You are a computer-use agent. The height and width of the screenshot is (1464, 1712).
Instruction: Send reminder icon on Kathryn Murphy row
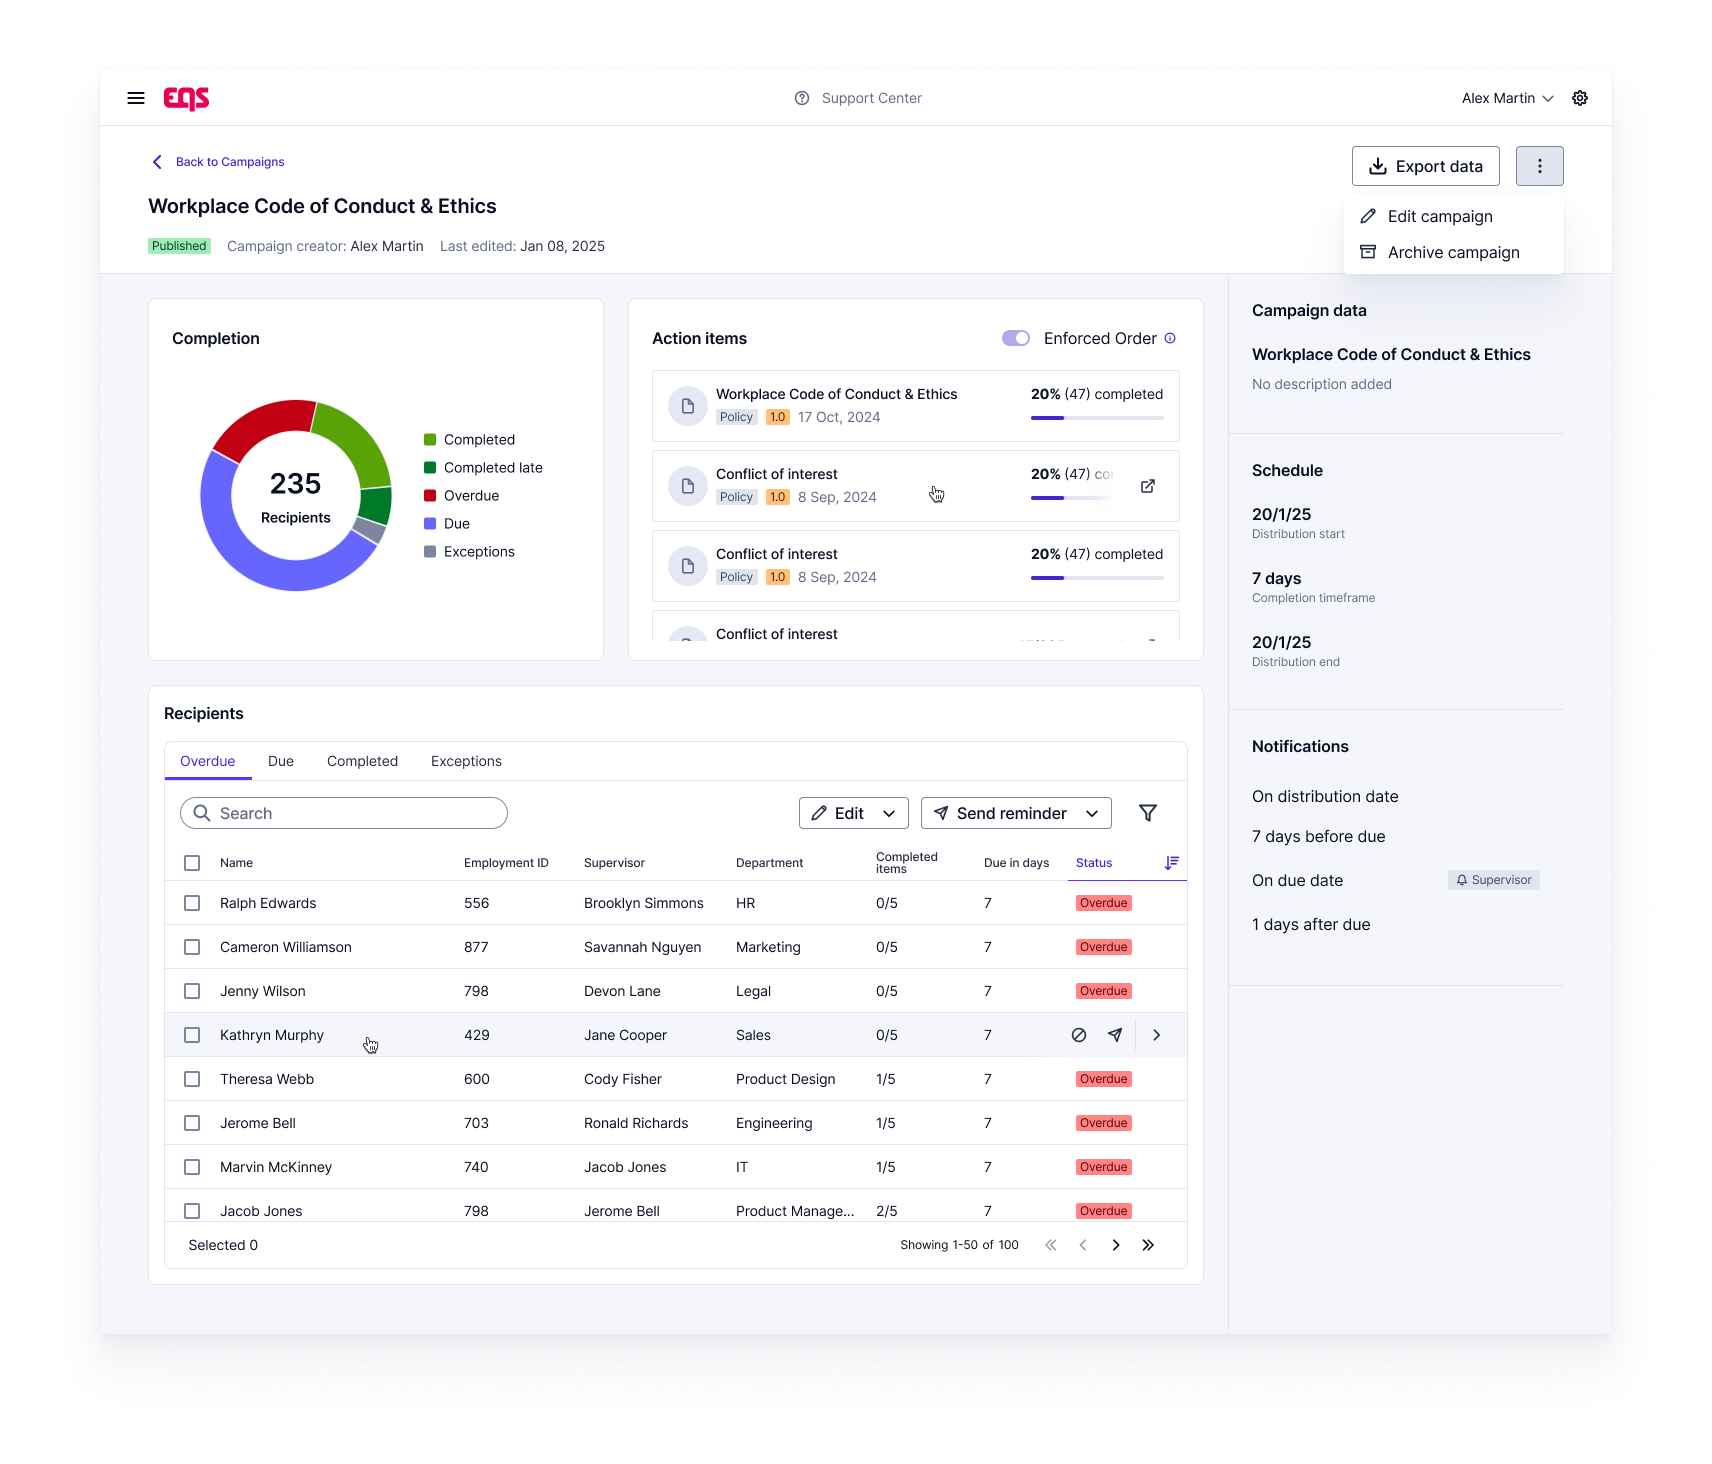pos(1115,1035)
